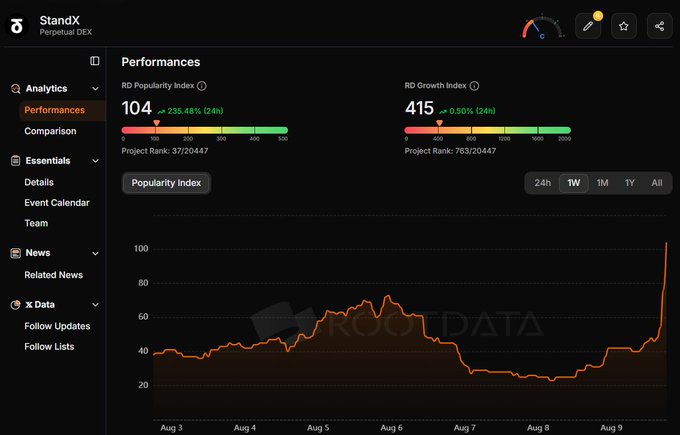
Task: Open Follow Lists
Action: (49, 347)
